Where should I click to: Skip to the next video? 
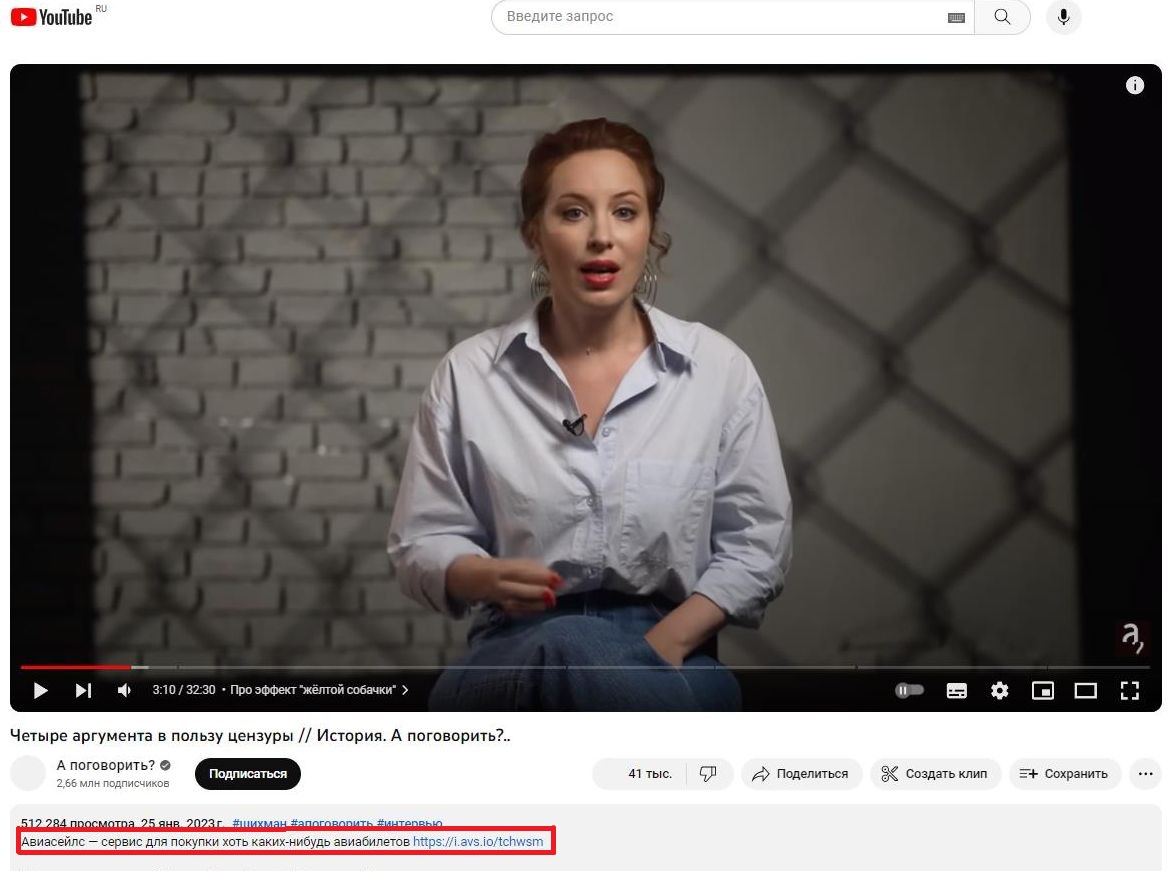tap(83, 690)
